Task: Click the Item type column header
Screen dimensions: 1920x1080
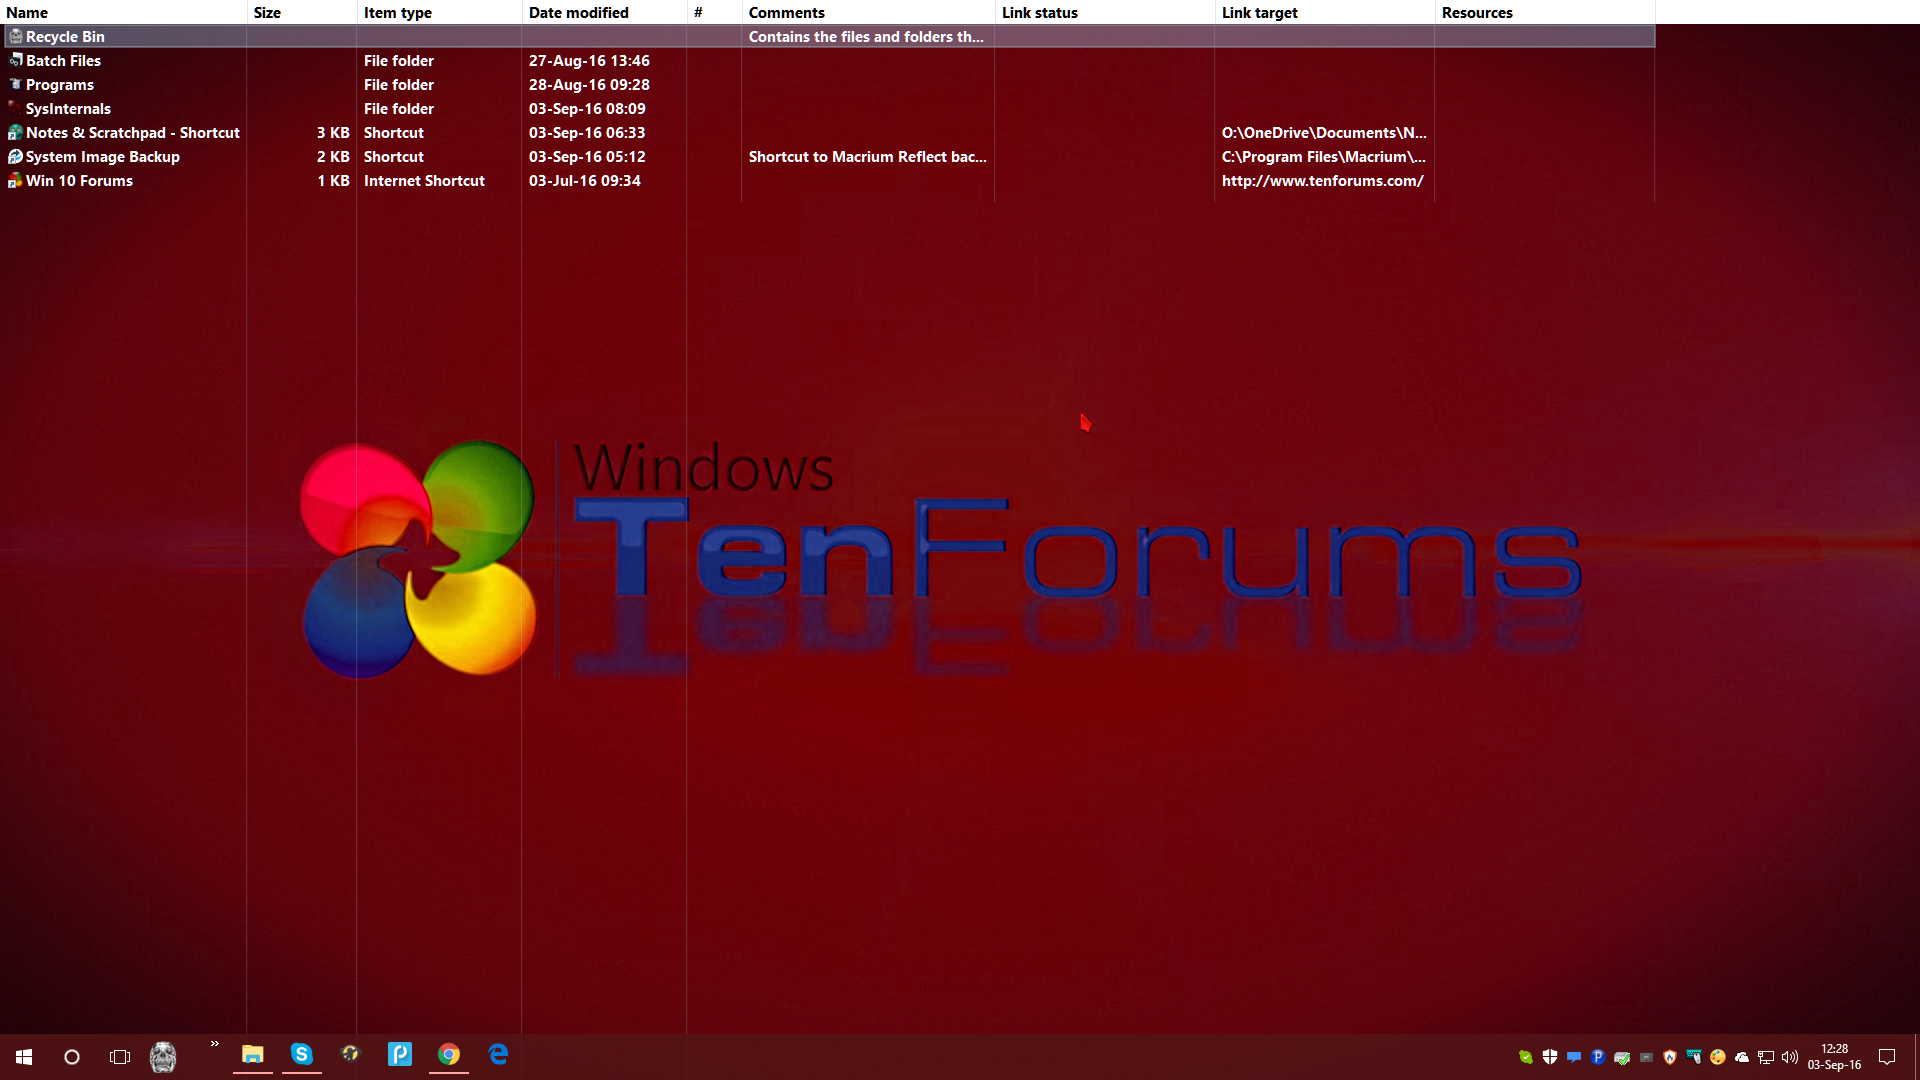Action: tap(398, 13)
